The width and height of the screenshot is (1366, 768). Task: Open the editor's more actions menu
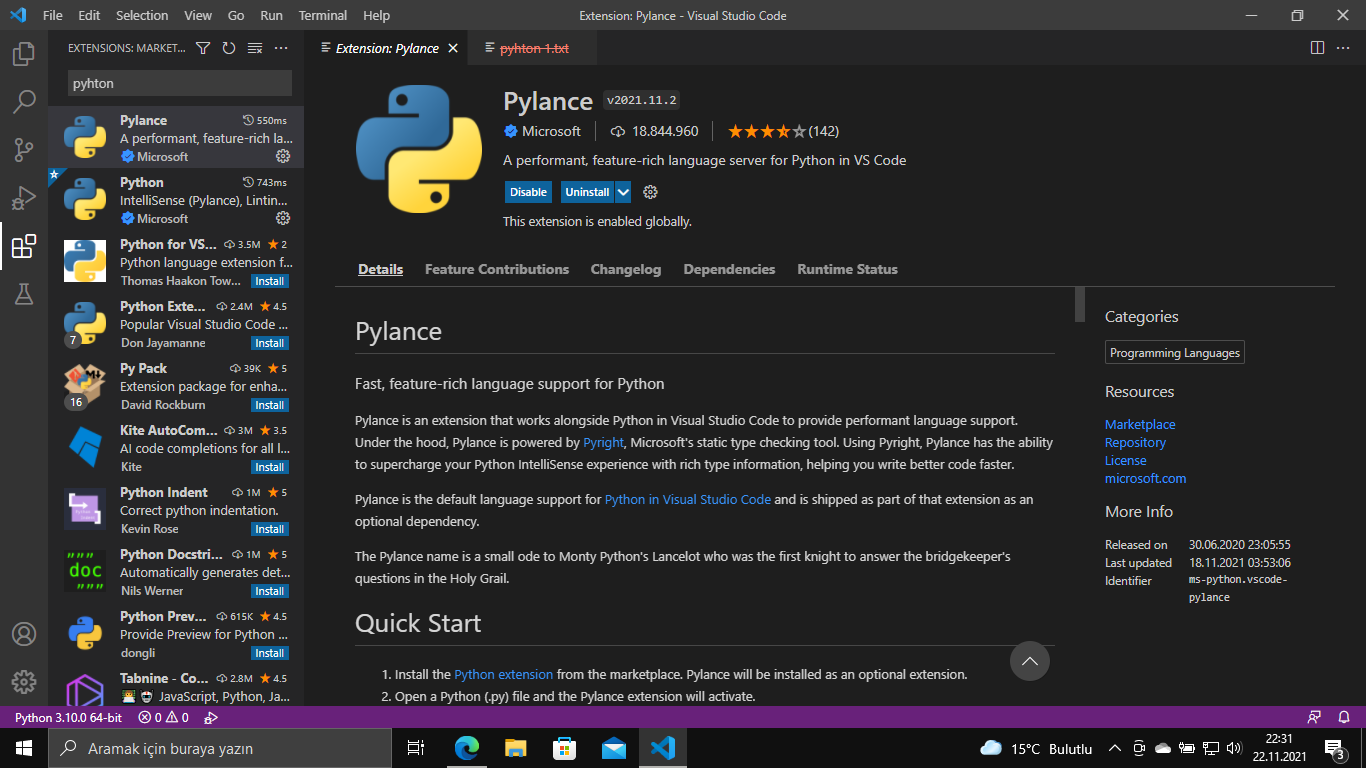pyautogui.click(x=1343, y=48)
